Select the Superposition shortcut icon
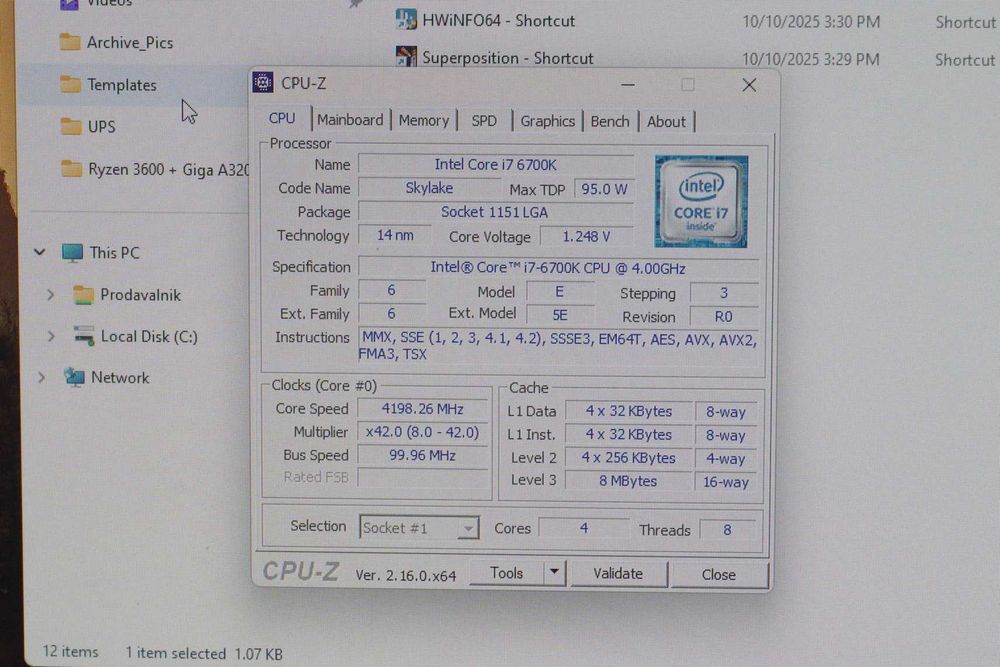The height and width of the screenshot is (667, 1000). (406, 57)
